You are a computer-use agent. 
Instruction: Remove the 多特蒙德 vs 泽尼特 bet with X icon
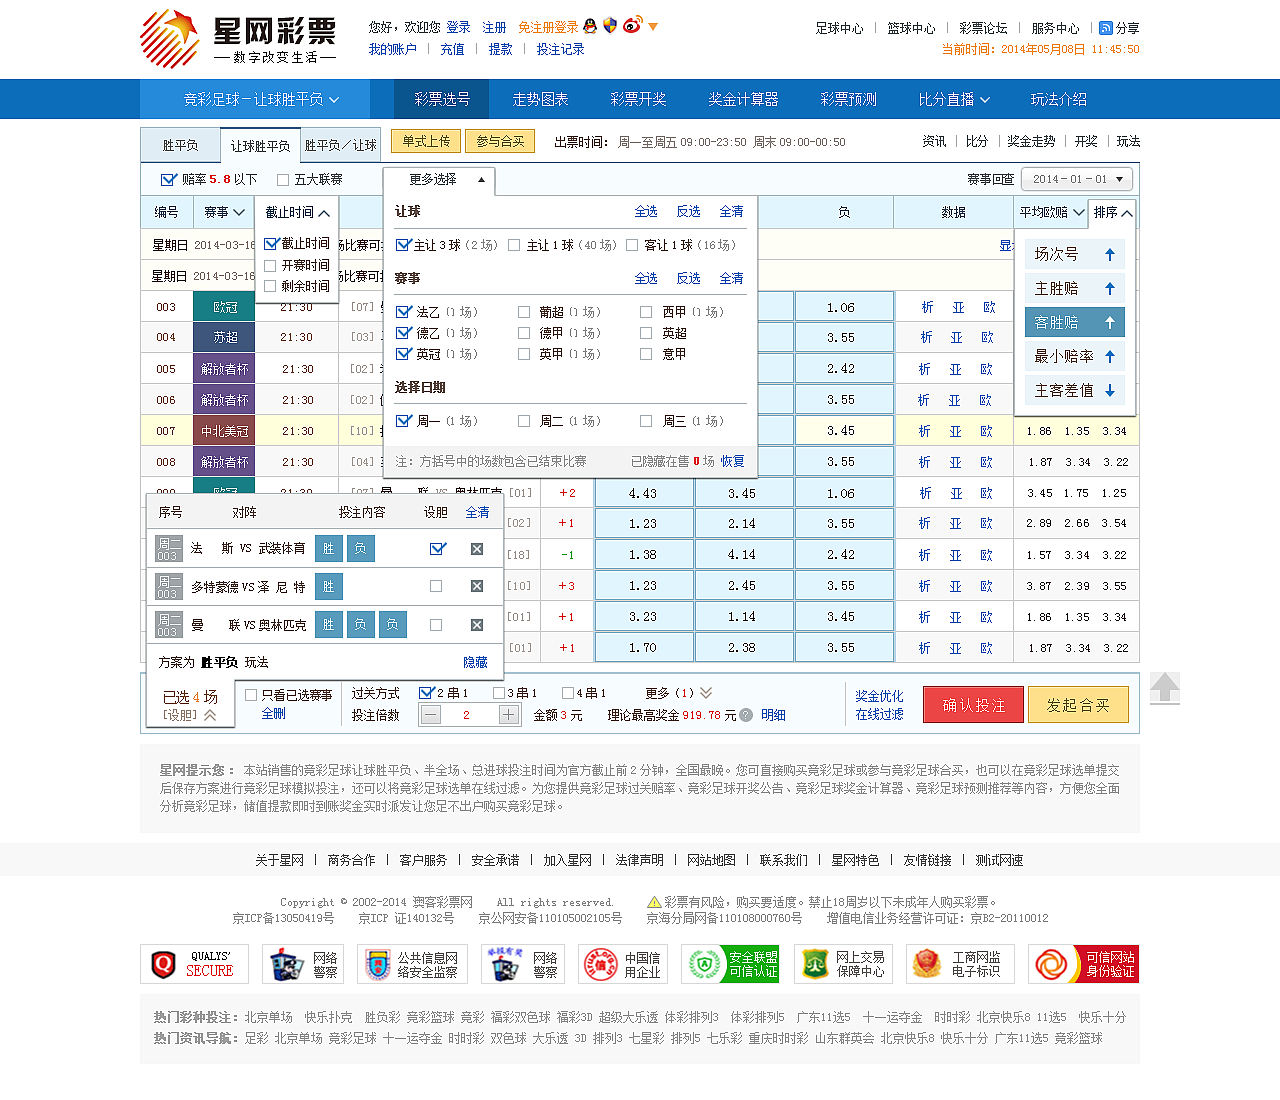click(x=477, y=586)
